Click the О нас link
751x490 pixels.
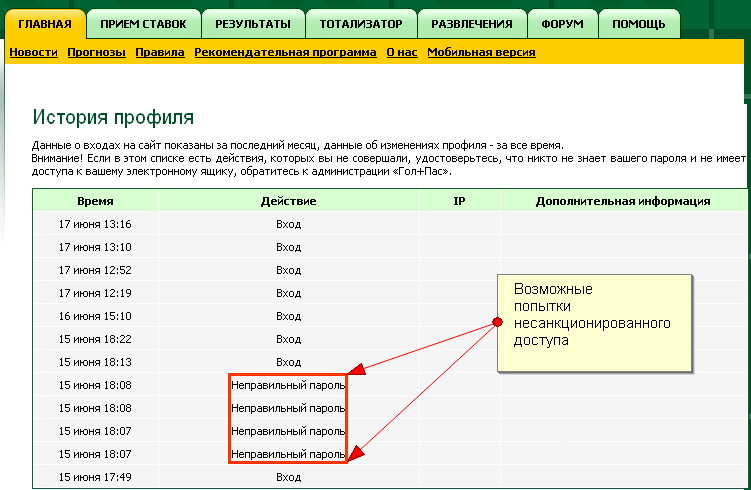(x=401, y=52)
